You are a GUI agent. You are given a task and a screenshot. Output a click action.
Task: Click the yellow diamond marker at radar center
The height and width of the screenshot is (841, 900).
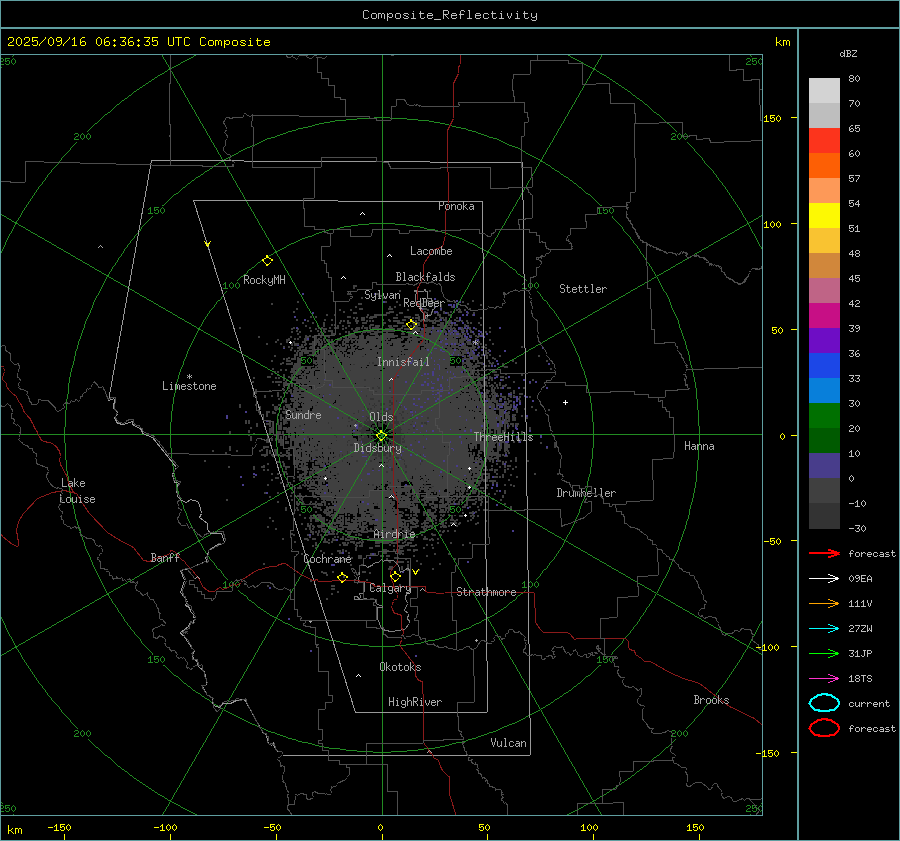click(381, 436)
